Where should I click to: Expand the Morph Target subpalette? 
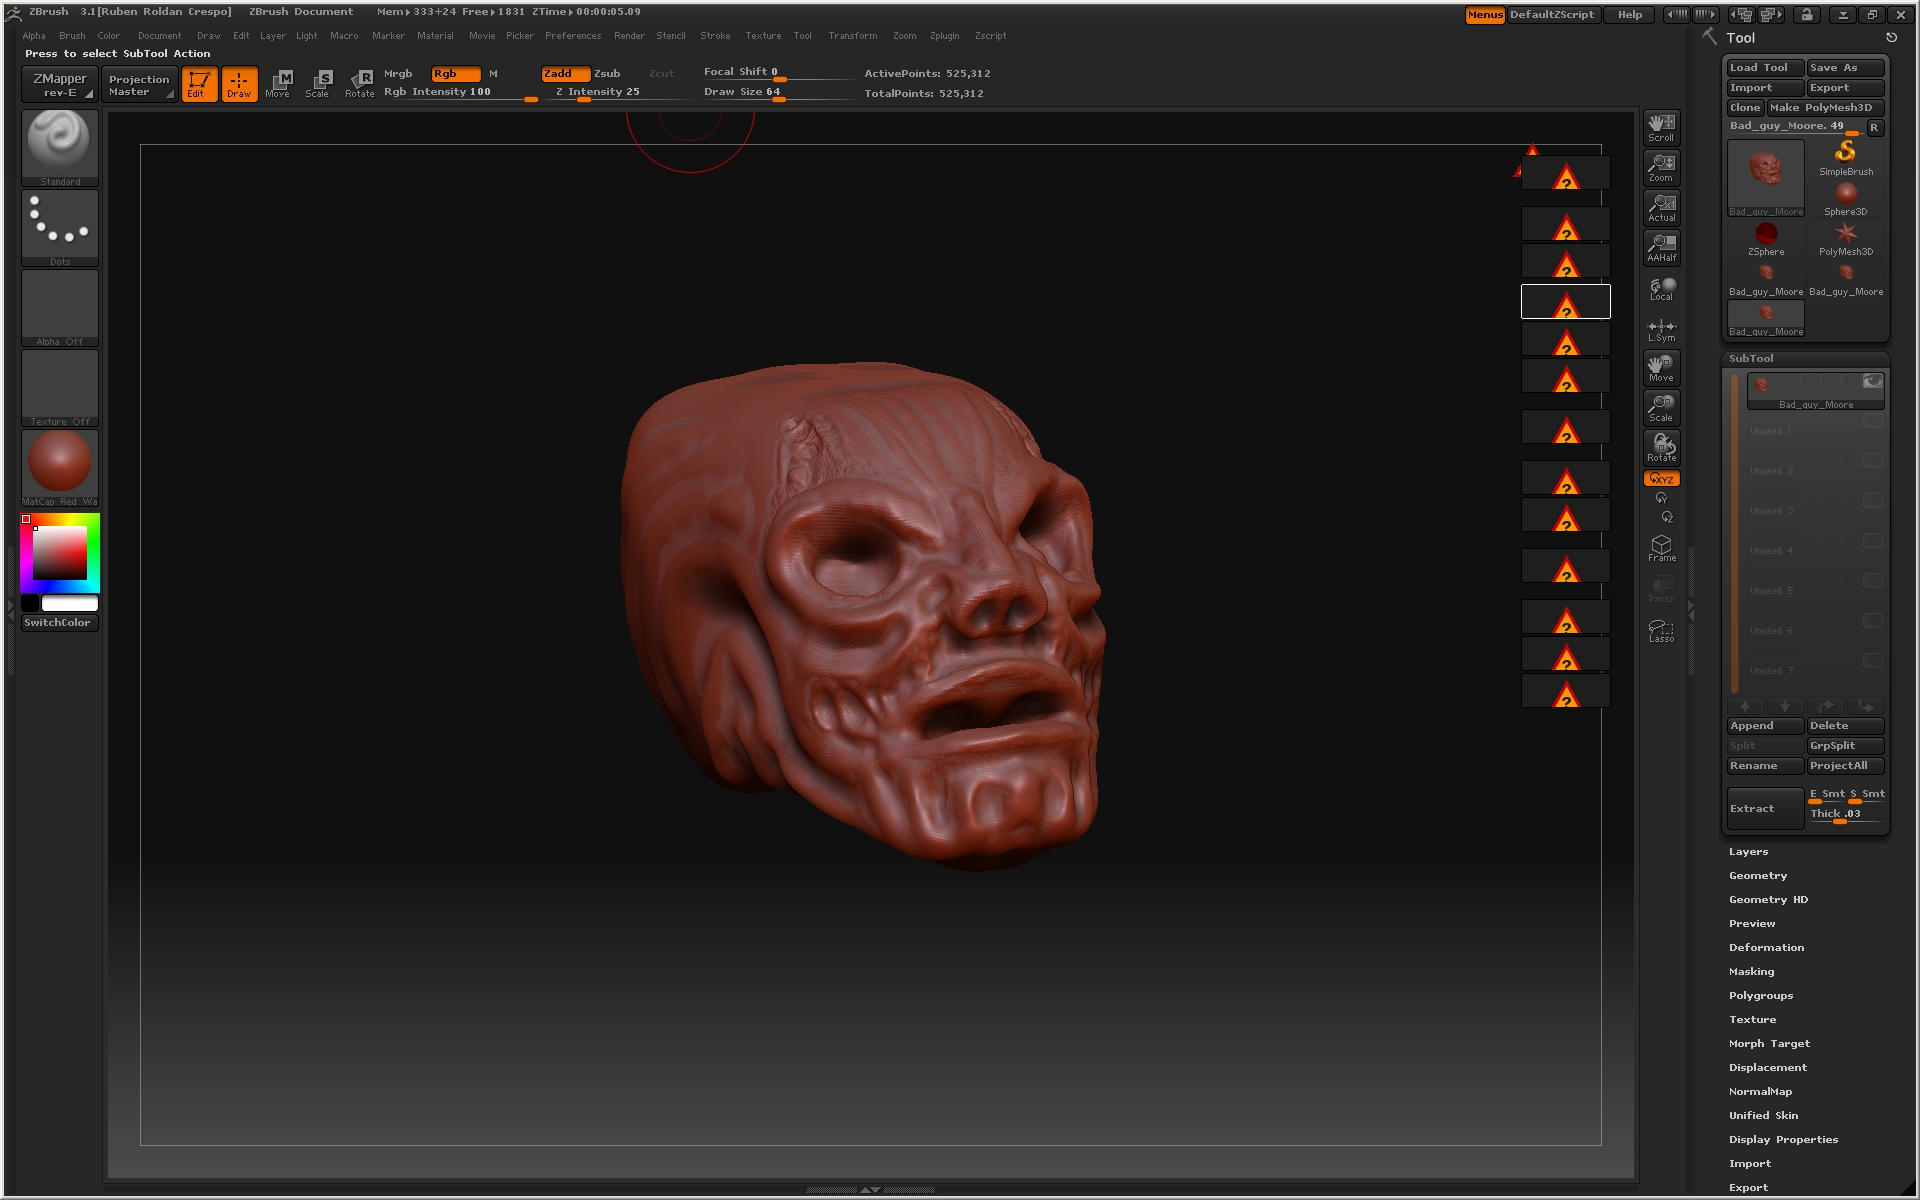coord(1769,1044)
